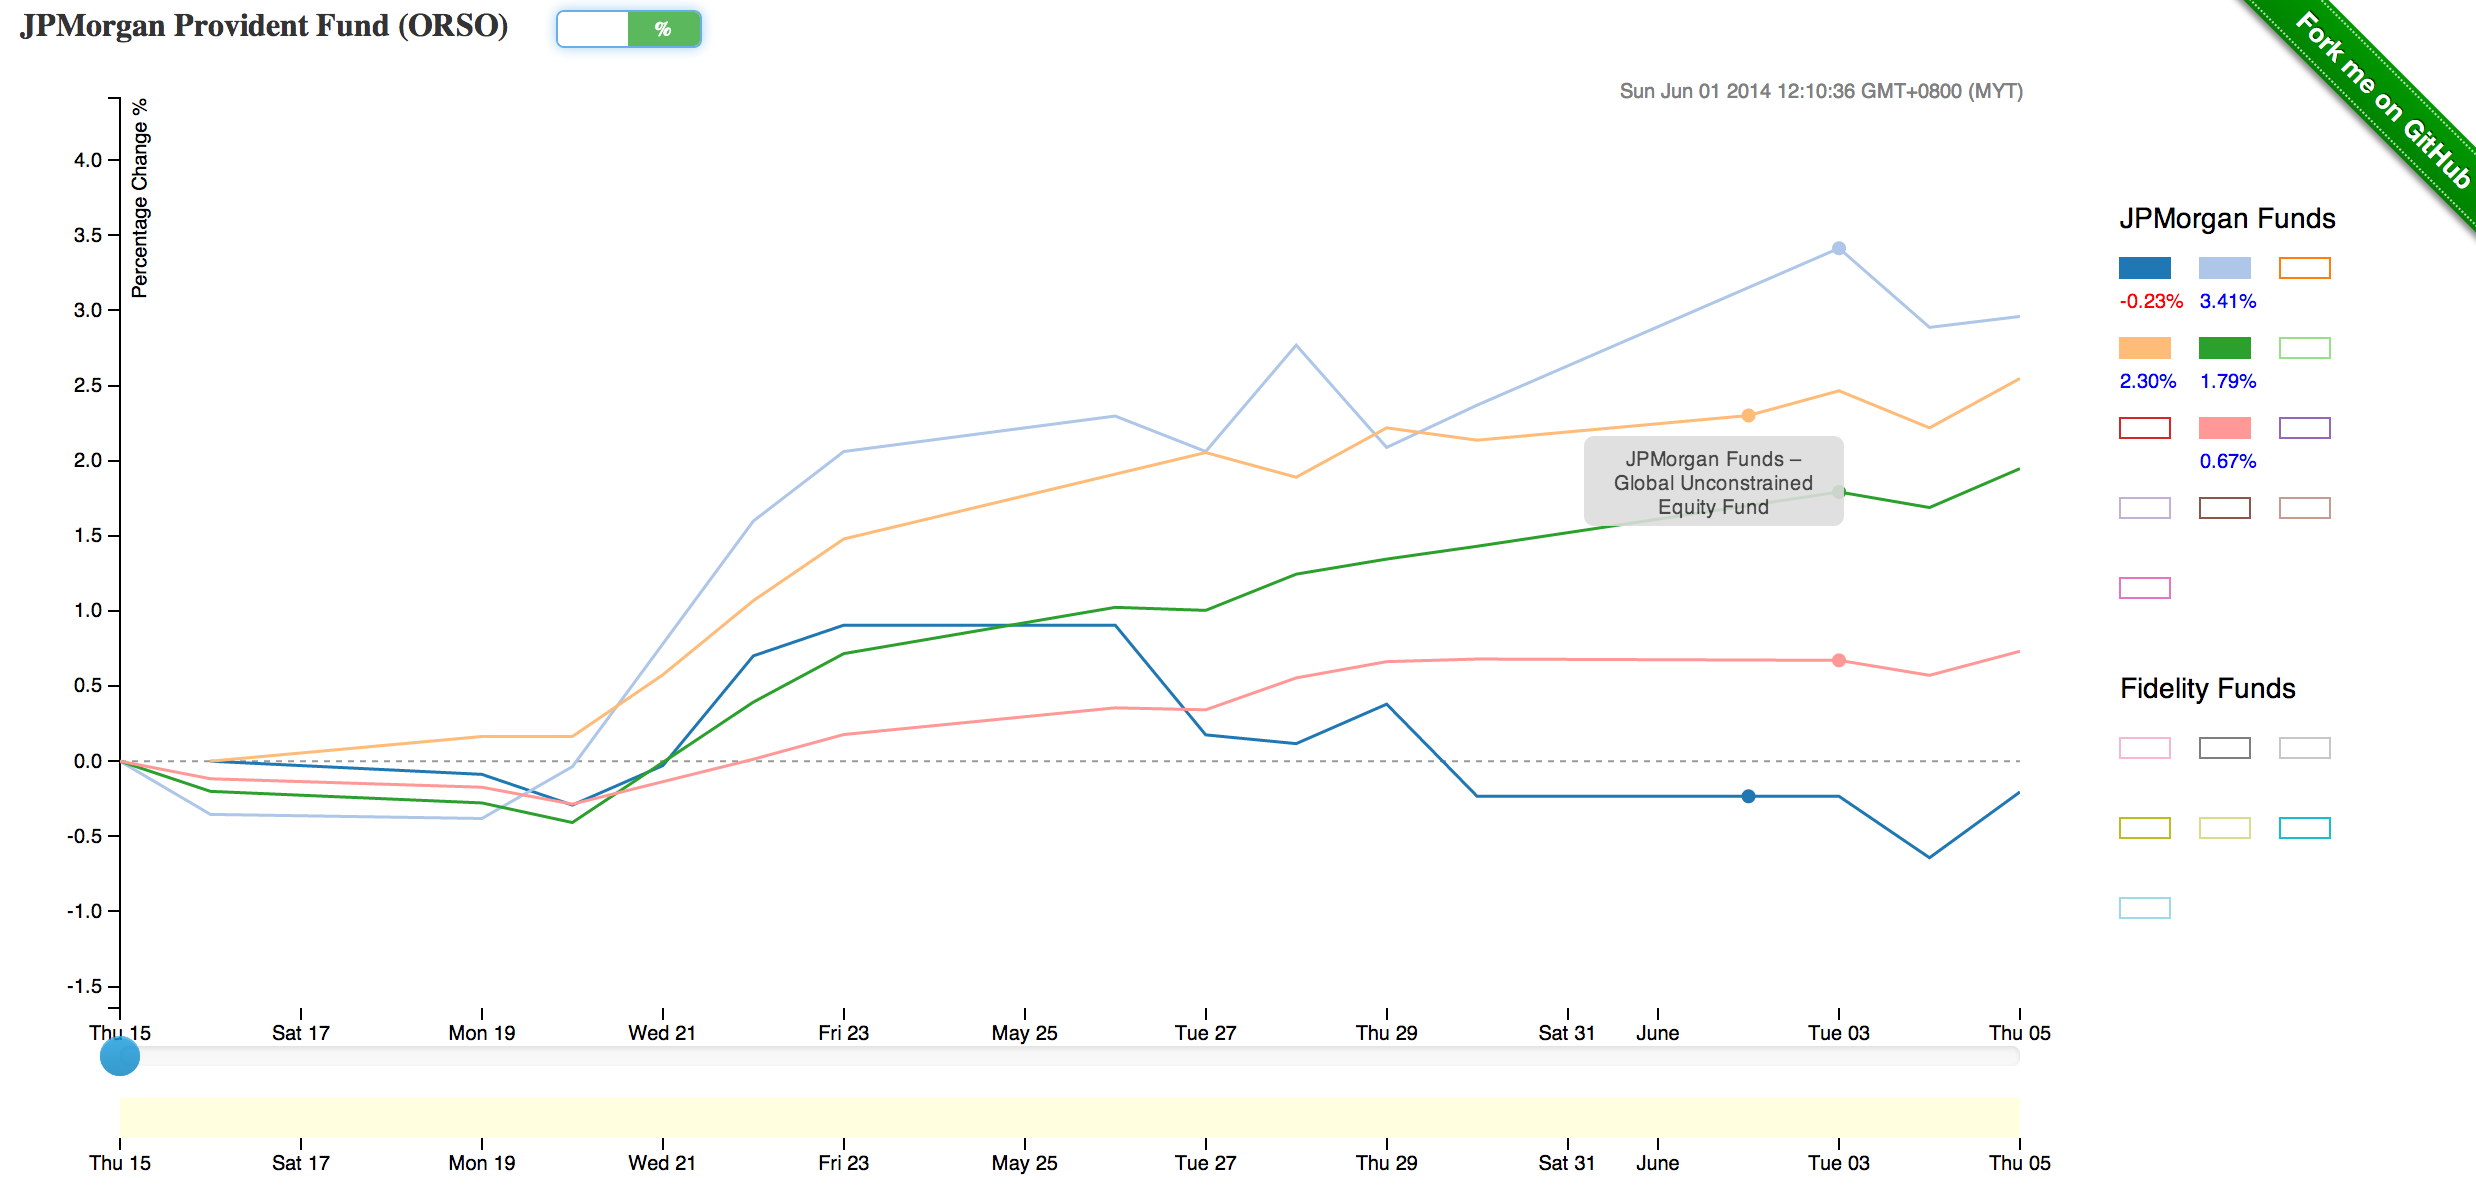Click the 0.67% legend value
The width and height of the screenshot is (2476, 1196).
click(2228, 461)
